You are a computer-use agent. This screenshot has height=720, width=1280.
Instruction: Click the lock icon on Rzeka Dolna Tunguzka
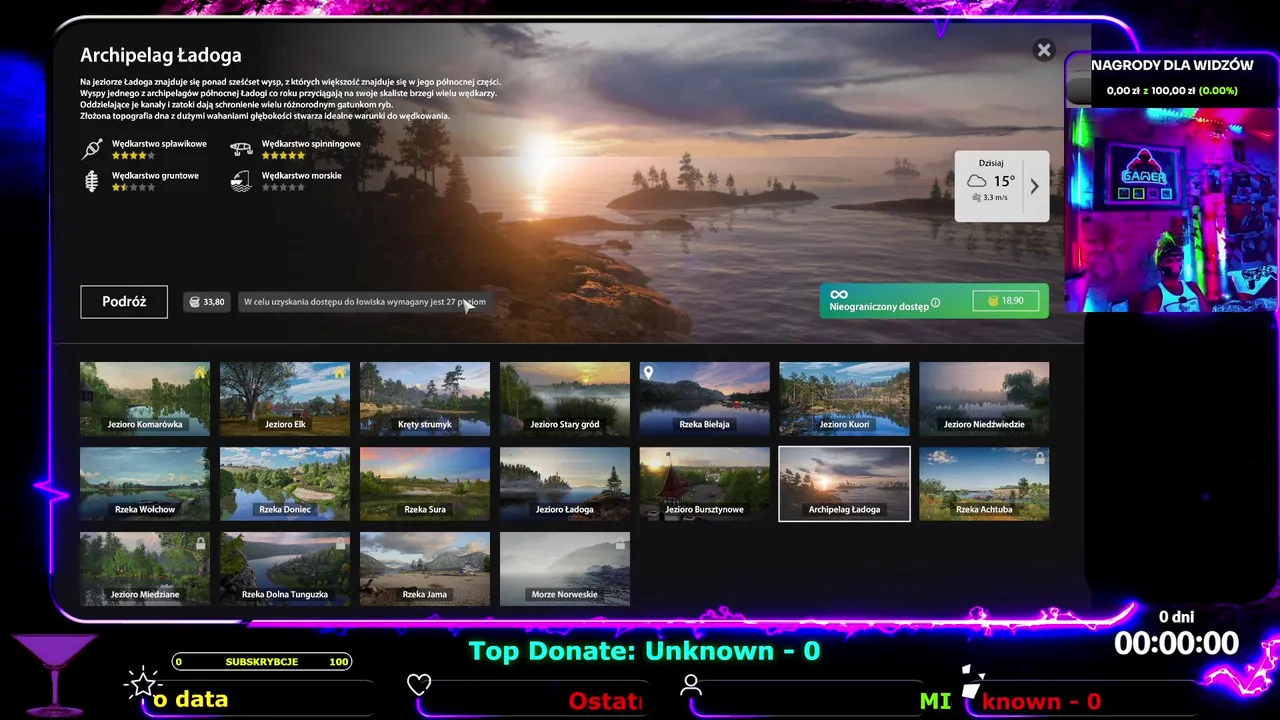tap(340, 543)
